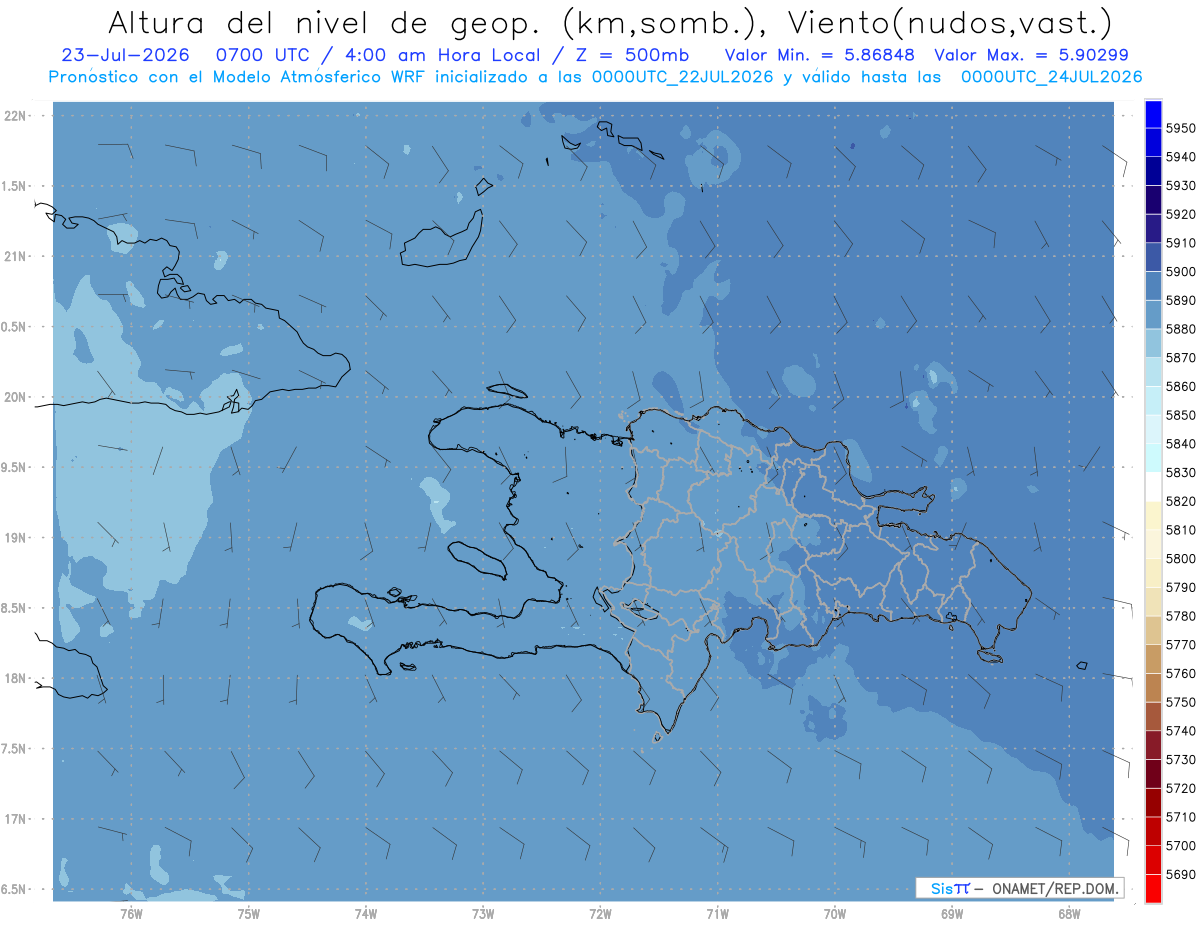Click the '76W' longitude axis label
Screen dimensions: 1200x927
tap(131, 913)
